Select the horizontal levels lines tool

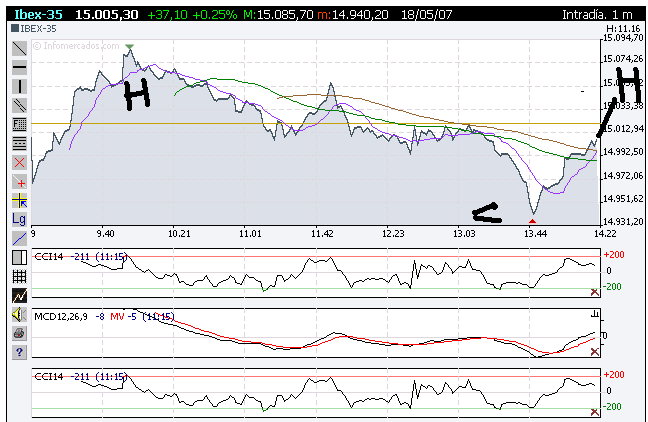pyautogui.click(x=19, y=143)
